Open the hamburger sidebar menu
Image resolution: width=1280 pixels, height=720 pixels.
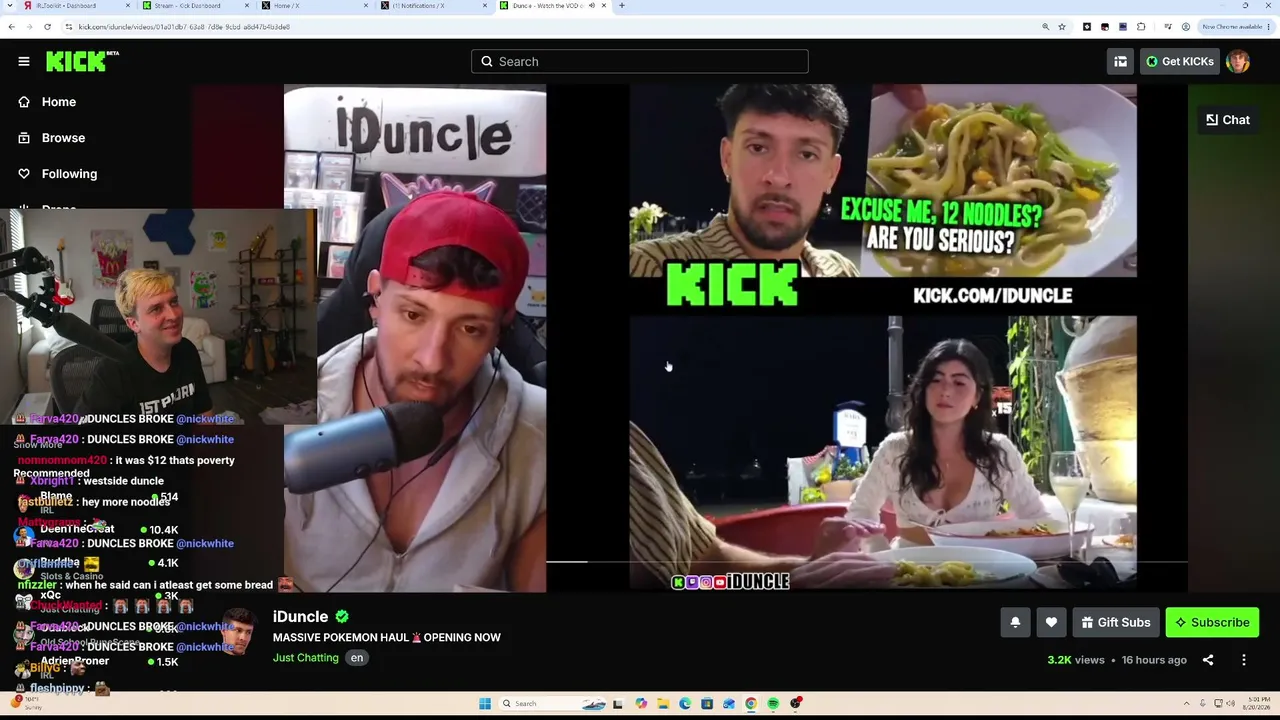pos(24,61)
